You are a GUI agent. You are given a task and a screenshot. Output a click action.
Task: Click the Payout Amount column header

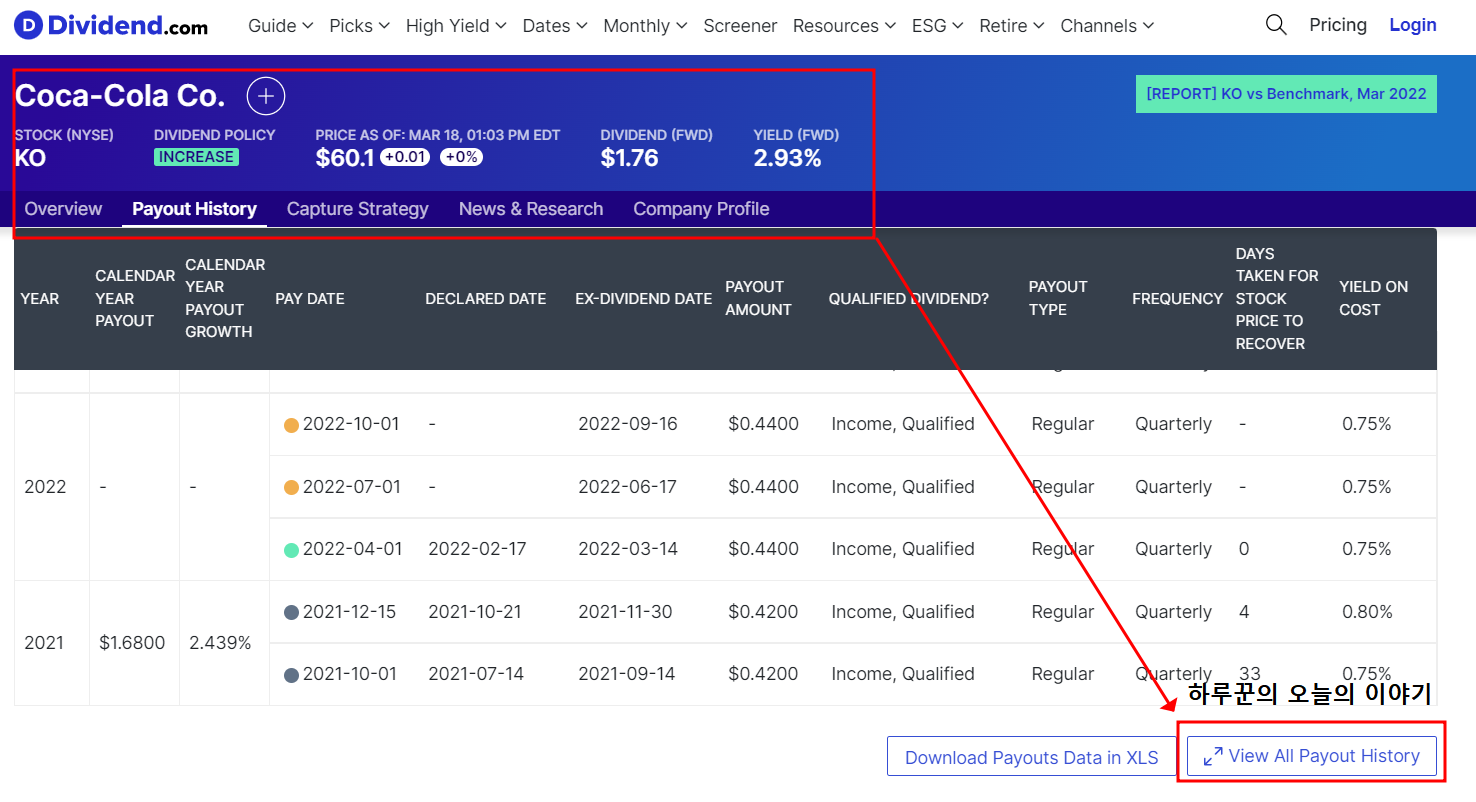click(x=758, y=299)
